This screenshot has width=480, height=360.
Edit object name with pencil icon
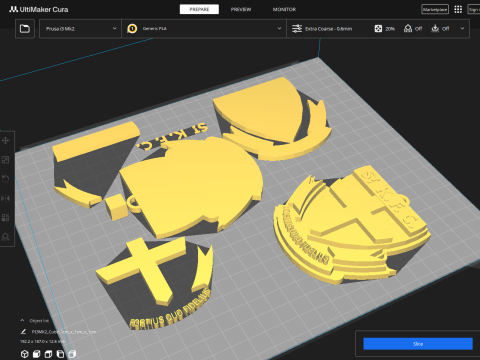(23, 332)
